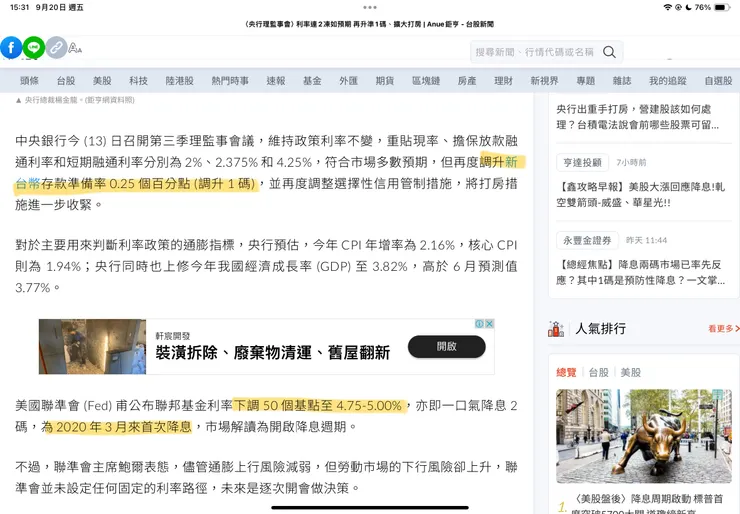This screenshot has height=514, width=740.
Task: Open the 鑫攻略早報 sidebar article
Action: [640, 194]
